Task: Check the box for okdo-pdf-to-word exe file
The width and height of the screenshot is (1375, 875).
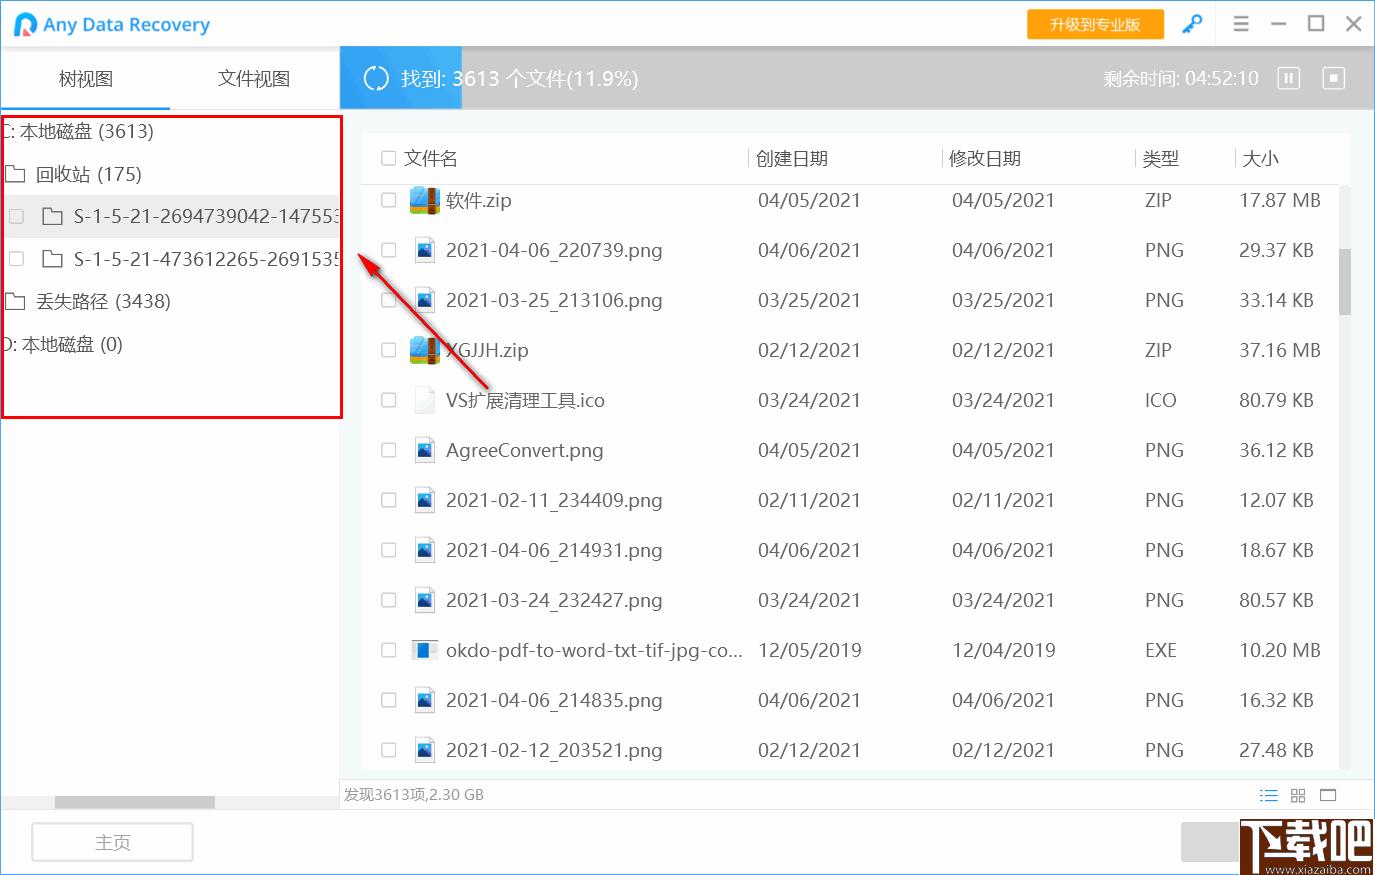Action: [x=389, y=650]
